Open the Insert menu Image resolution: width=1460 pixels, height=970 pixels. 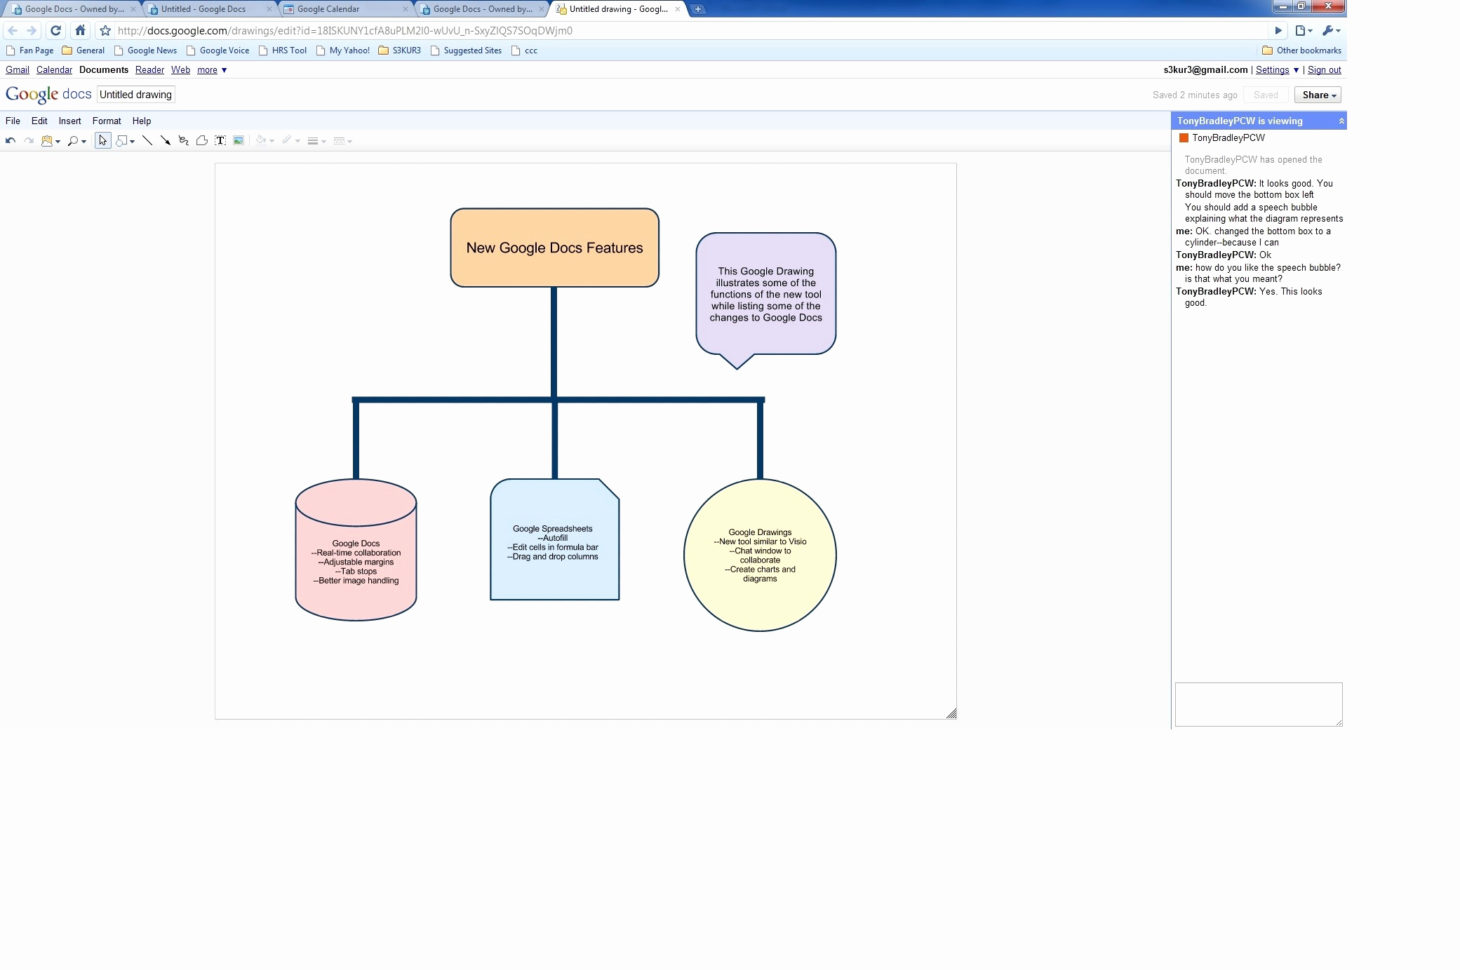pos(70,121)
